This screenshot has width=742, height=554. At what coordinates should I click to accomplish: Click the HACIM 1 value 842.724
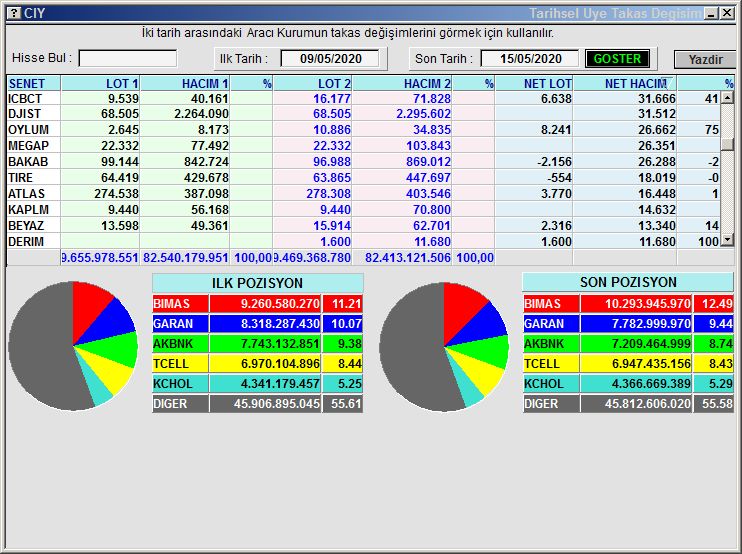pyautogui.click(x=206, y=162)
